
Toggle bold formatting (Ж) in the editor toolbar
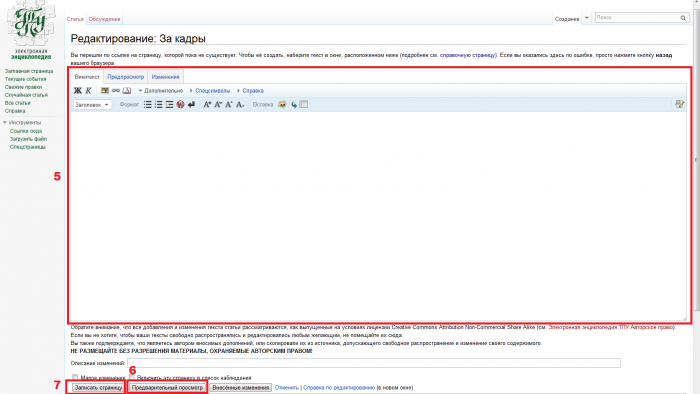click(78, 91)
